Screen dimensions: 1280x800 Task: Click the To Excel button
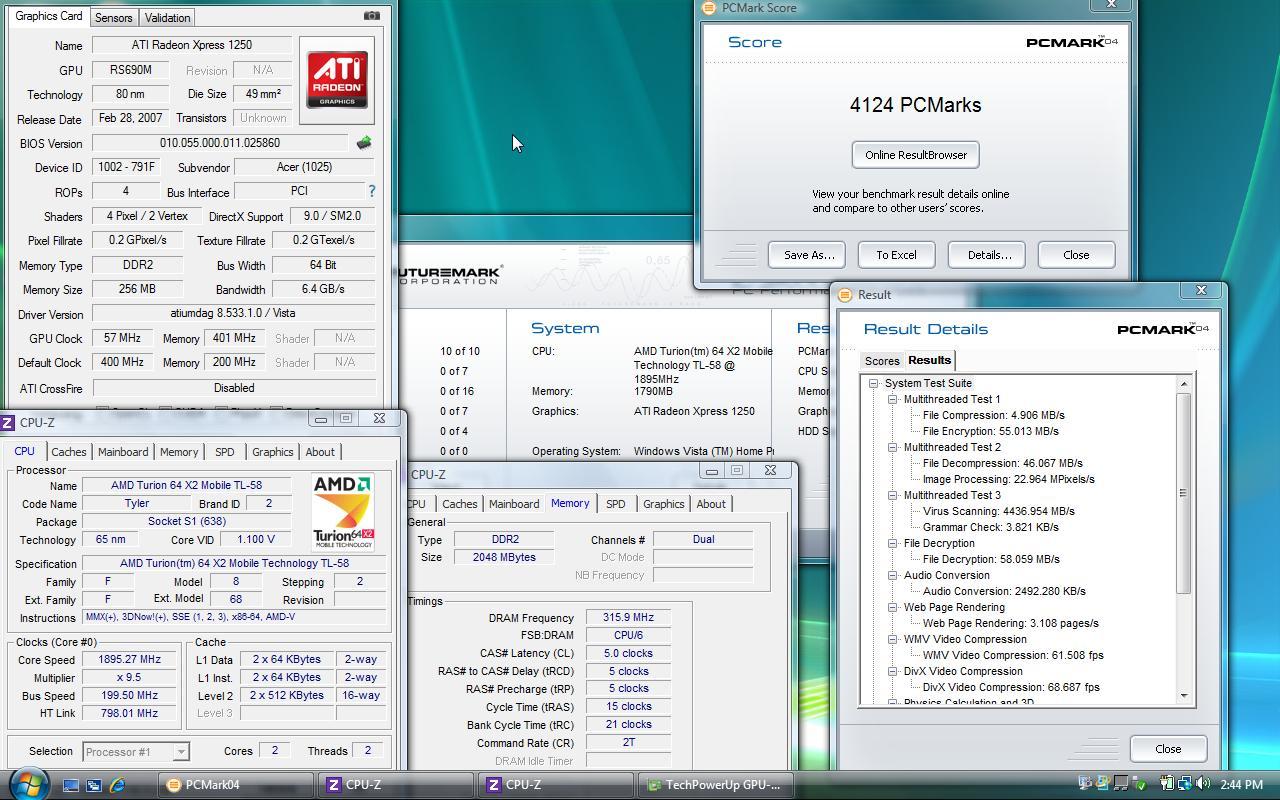pyautogui.click(x=896, y=255)
